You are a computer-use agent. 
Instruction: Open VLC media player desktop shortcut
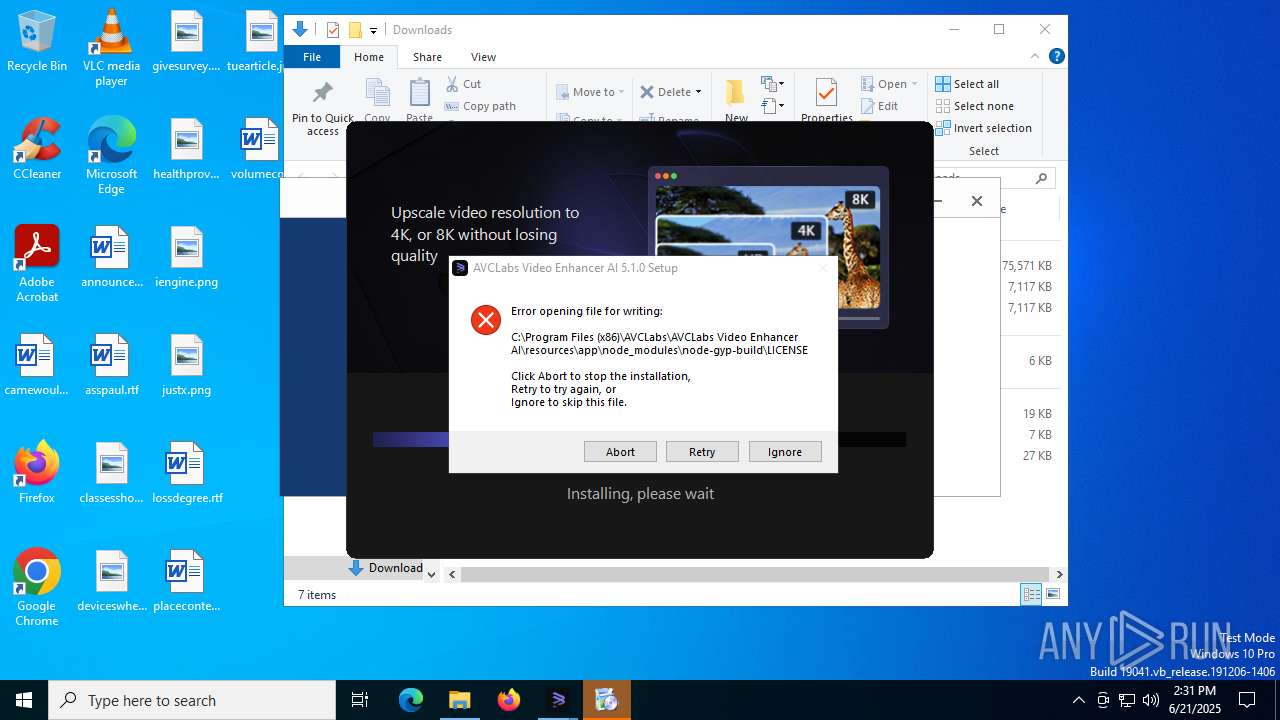pyautogui.click(x=111, y=47)
